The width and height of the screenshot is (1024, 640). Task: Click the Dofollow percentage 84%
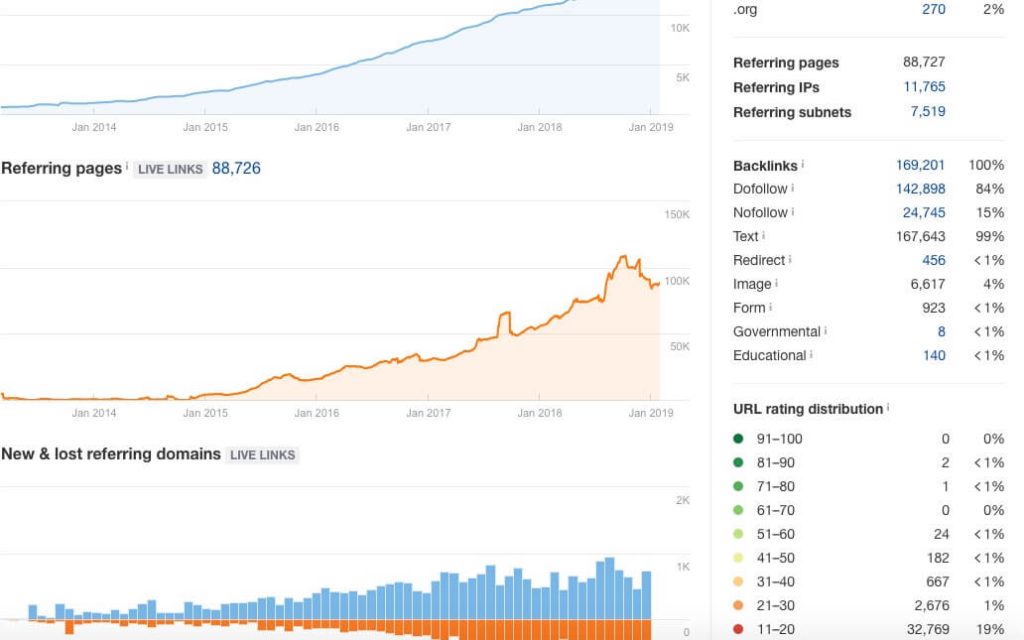(990, 189)
